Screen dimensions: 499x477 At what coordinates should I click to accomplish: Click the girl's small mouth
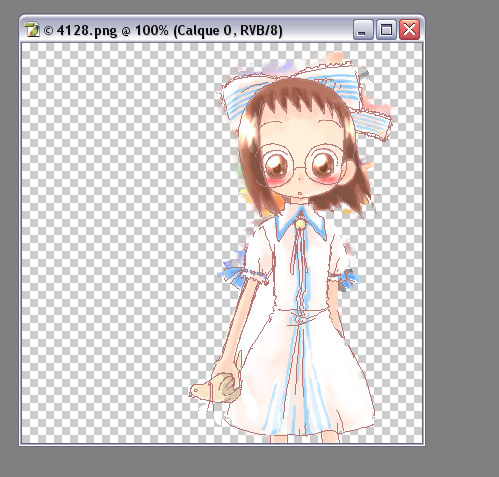pyautogui.click(x=299, y=193)
